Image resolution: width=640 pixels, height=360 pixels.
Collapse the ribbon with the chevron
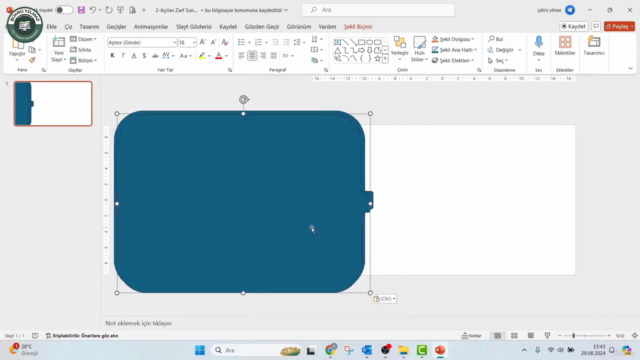pos(631,69)
